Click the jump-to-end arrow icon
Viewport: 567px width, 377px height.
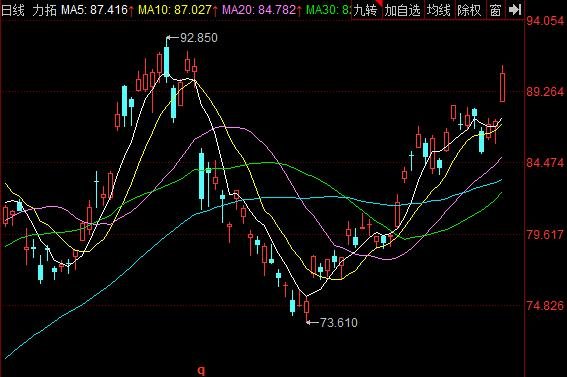[x=515, y=10]
